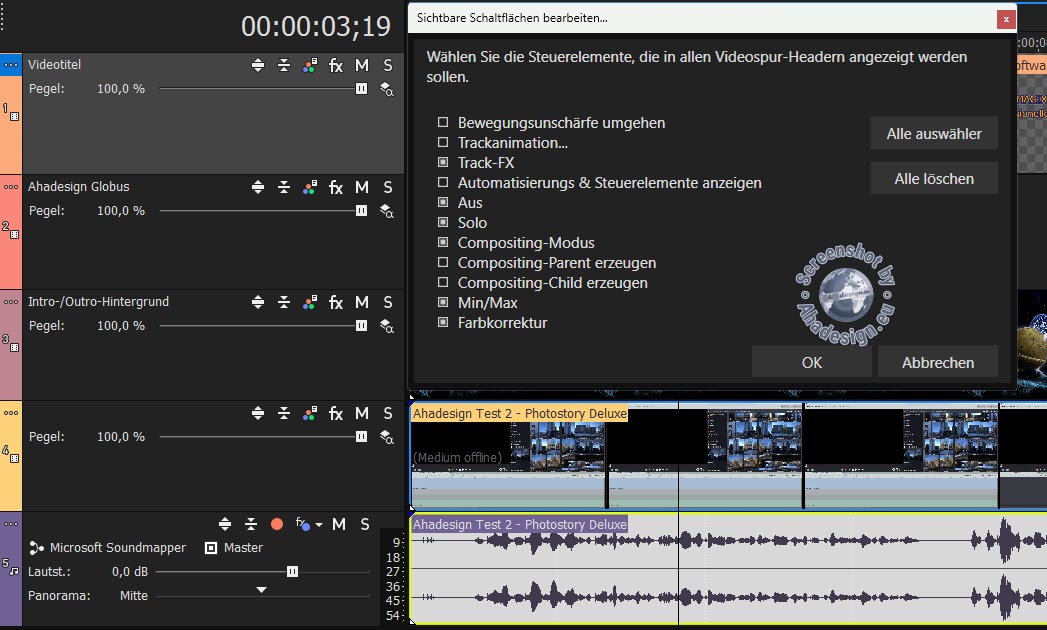Mute the Videotitel track
This screenshot has width=1047, height=630.
pos(362,65)
